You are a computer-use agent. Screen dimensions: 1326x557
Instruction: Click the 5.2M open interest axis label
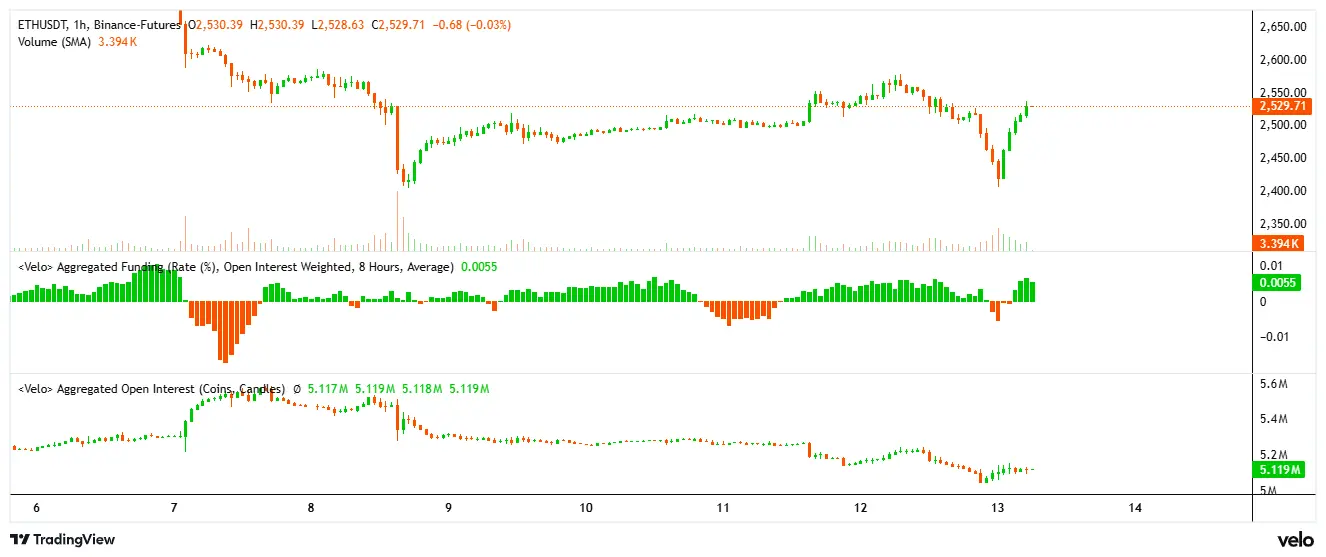[1274, 454]
